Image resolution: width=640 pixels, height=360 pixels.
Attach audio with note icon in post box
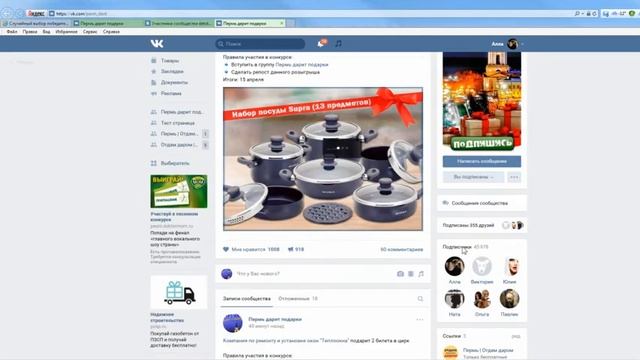421,274
